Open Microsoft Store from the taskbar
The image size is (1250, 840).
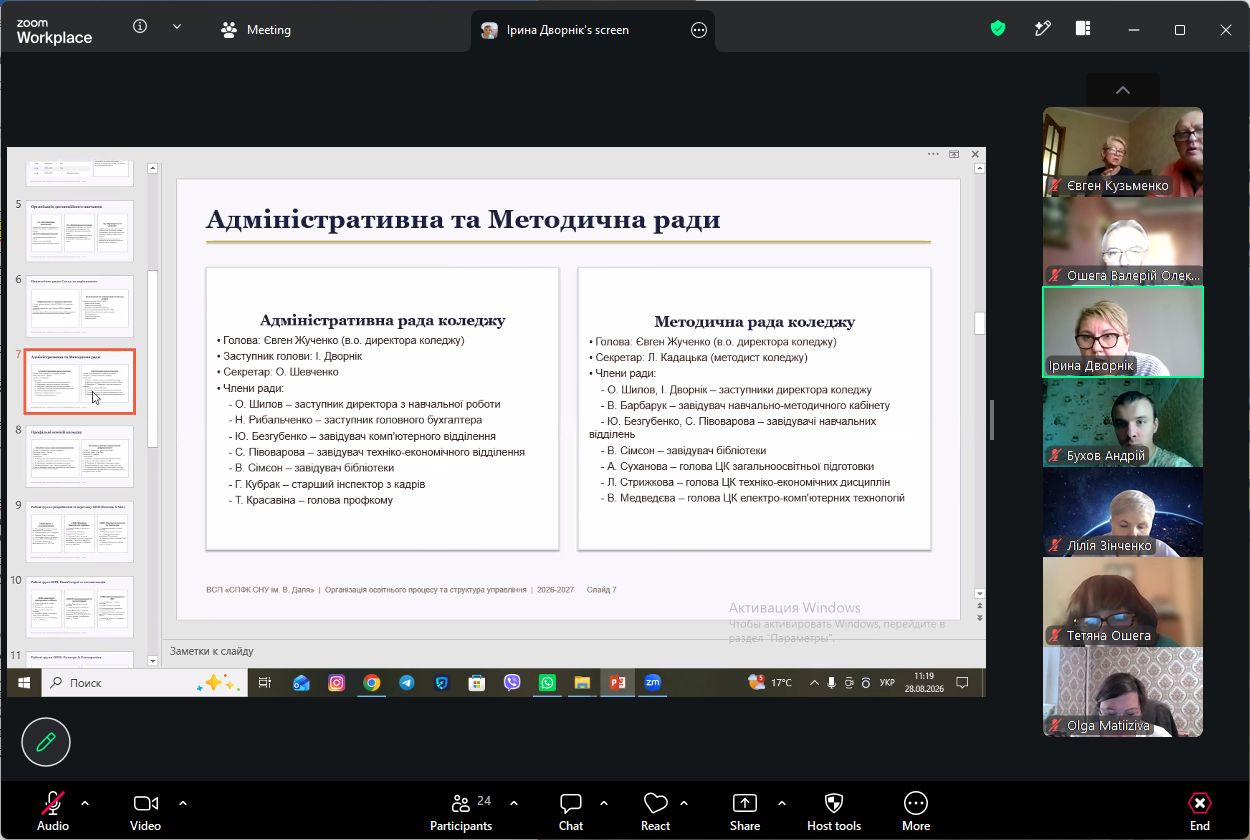(x=477, y=682)
